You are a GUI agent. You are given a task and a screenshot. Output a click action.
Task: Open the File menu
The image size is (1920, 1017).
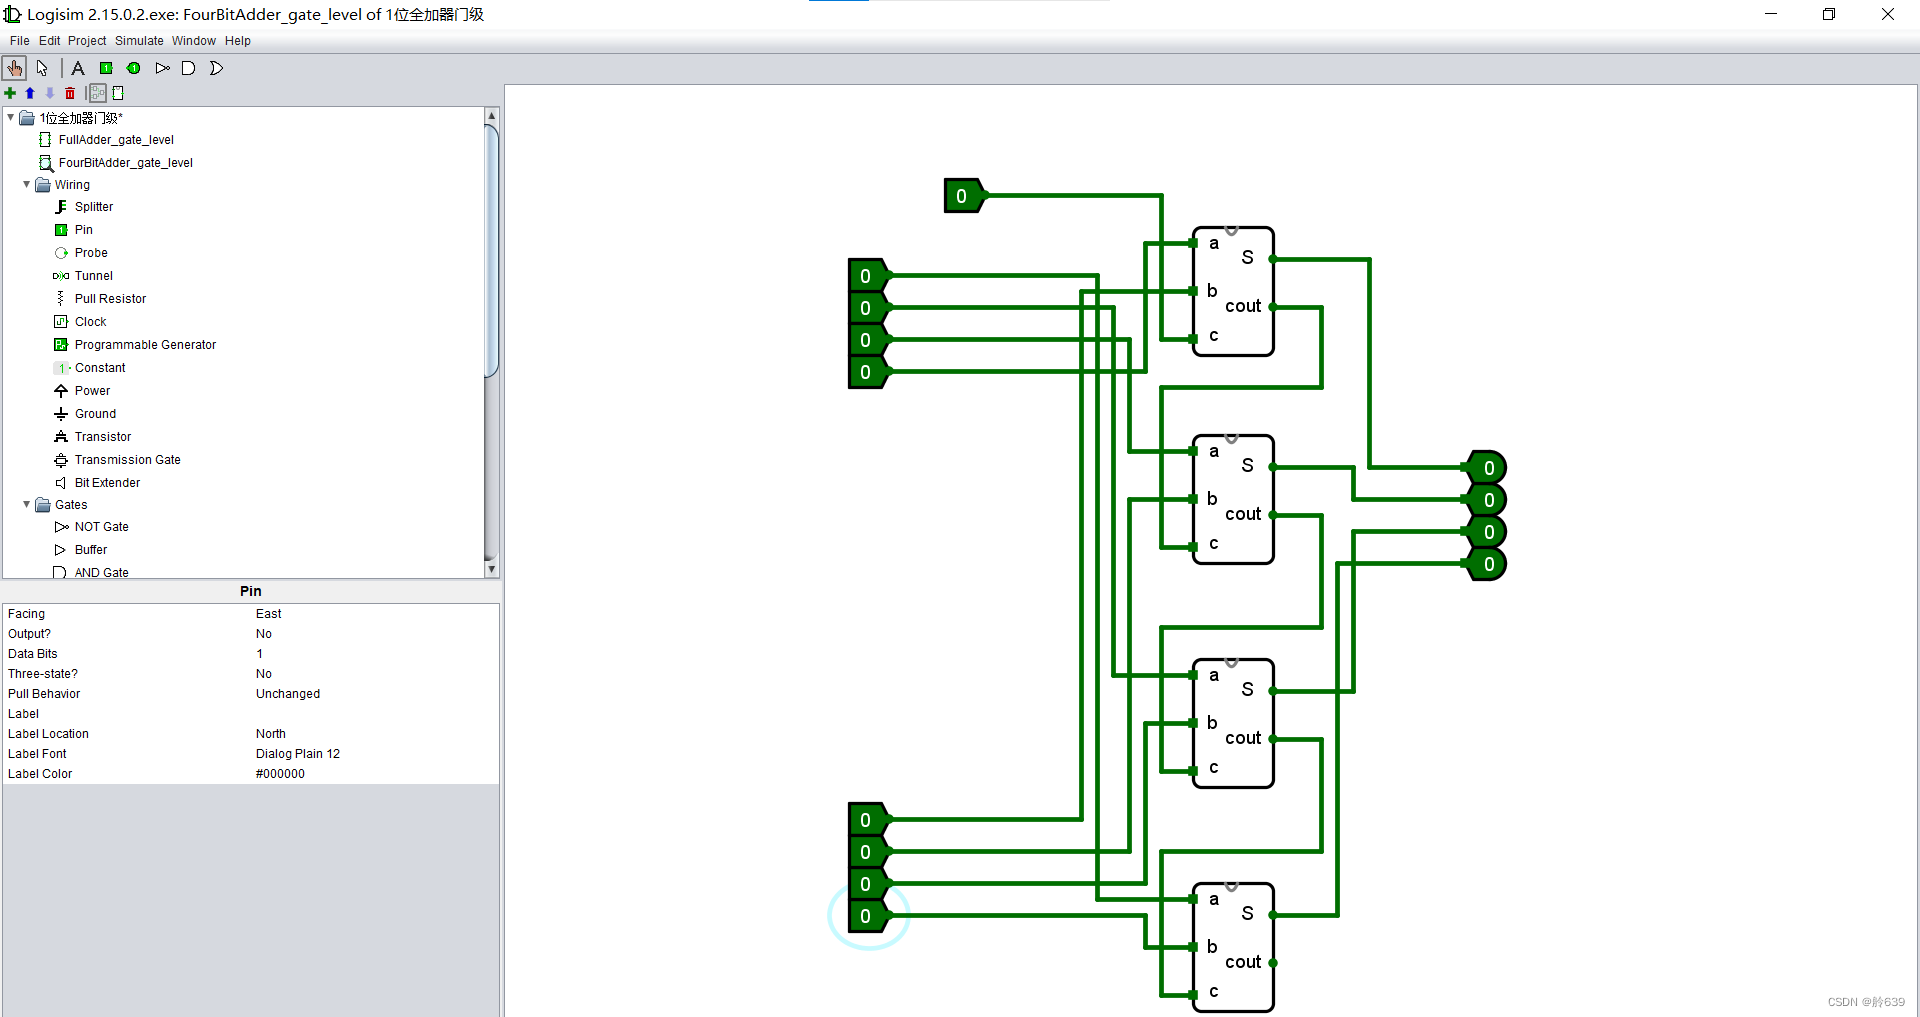point(20,41)
